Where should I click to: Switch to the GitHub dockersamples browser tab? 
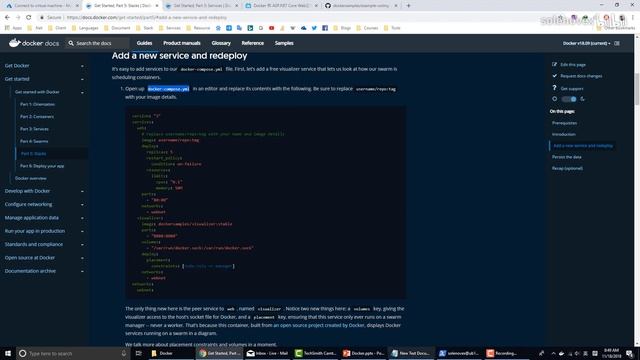click(360, 6)
